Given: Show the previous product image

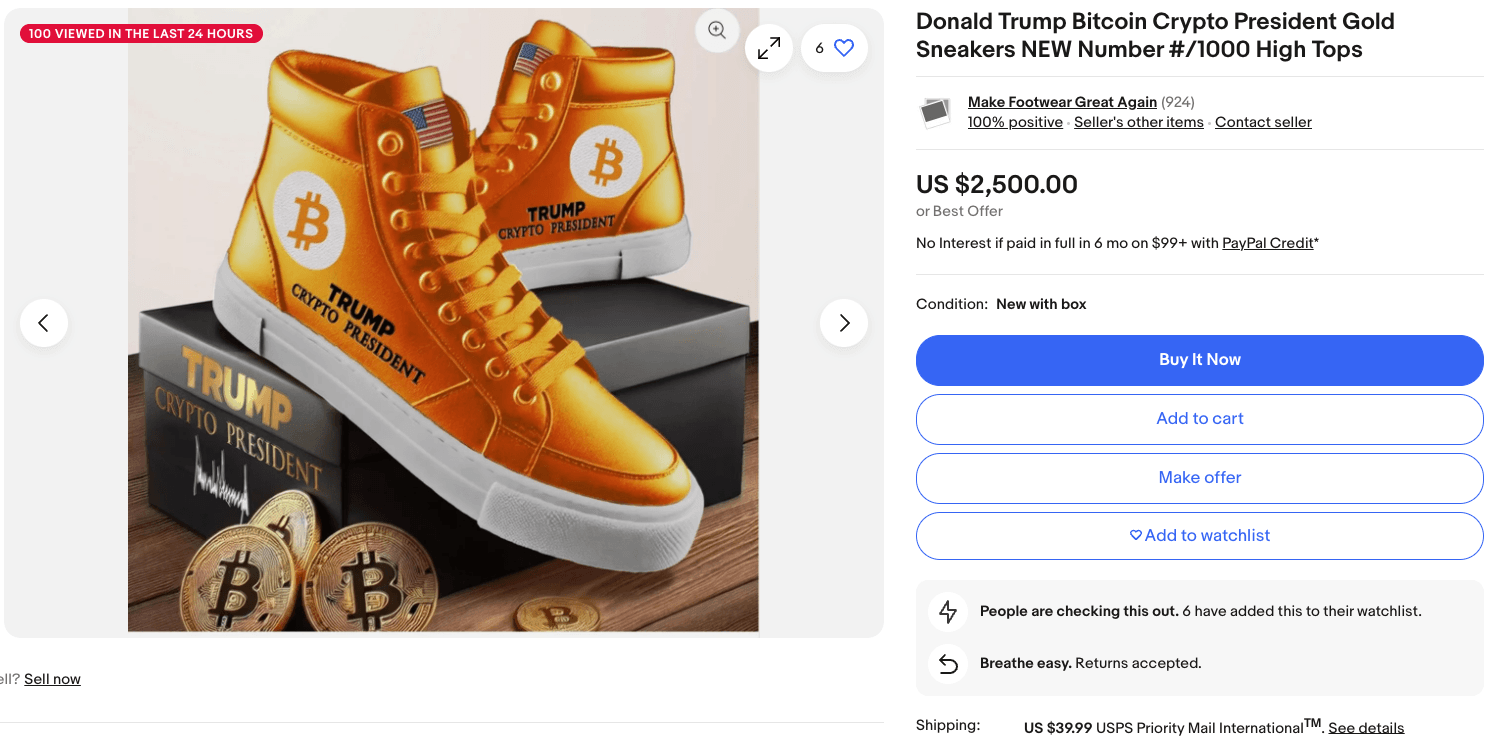Looking at the screenshot, I should pyautogui.click(x=44, y=323).
